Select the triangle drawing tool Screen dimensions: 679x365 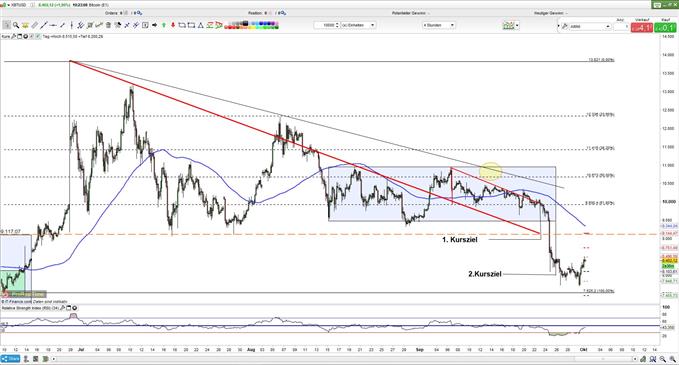click(x=200, y=25)
